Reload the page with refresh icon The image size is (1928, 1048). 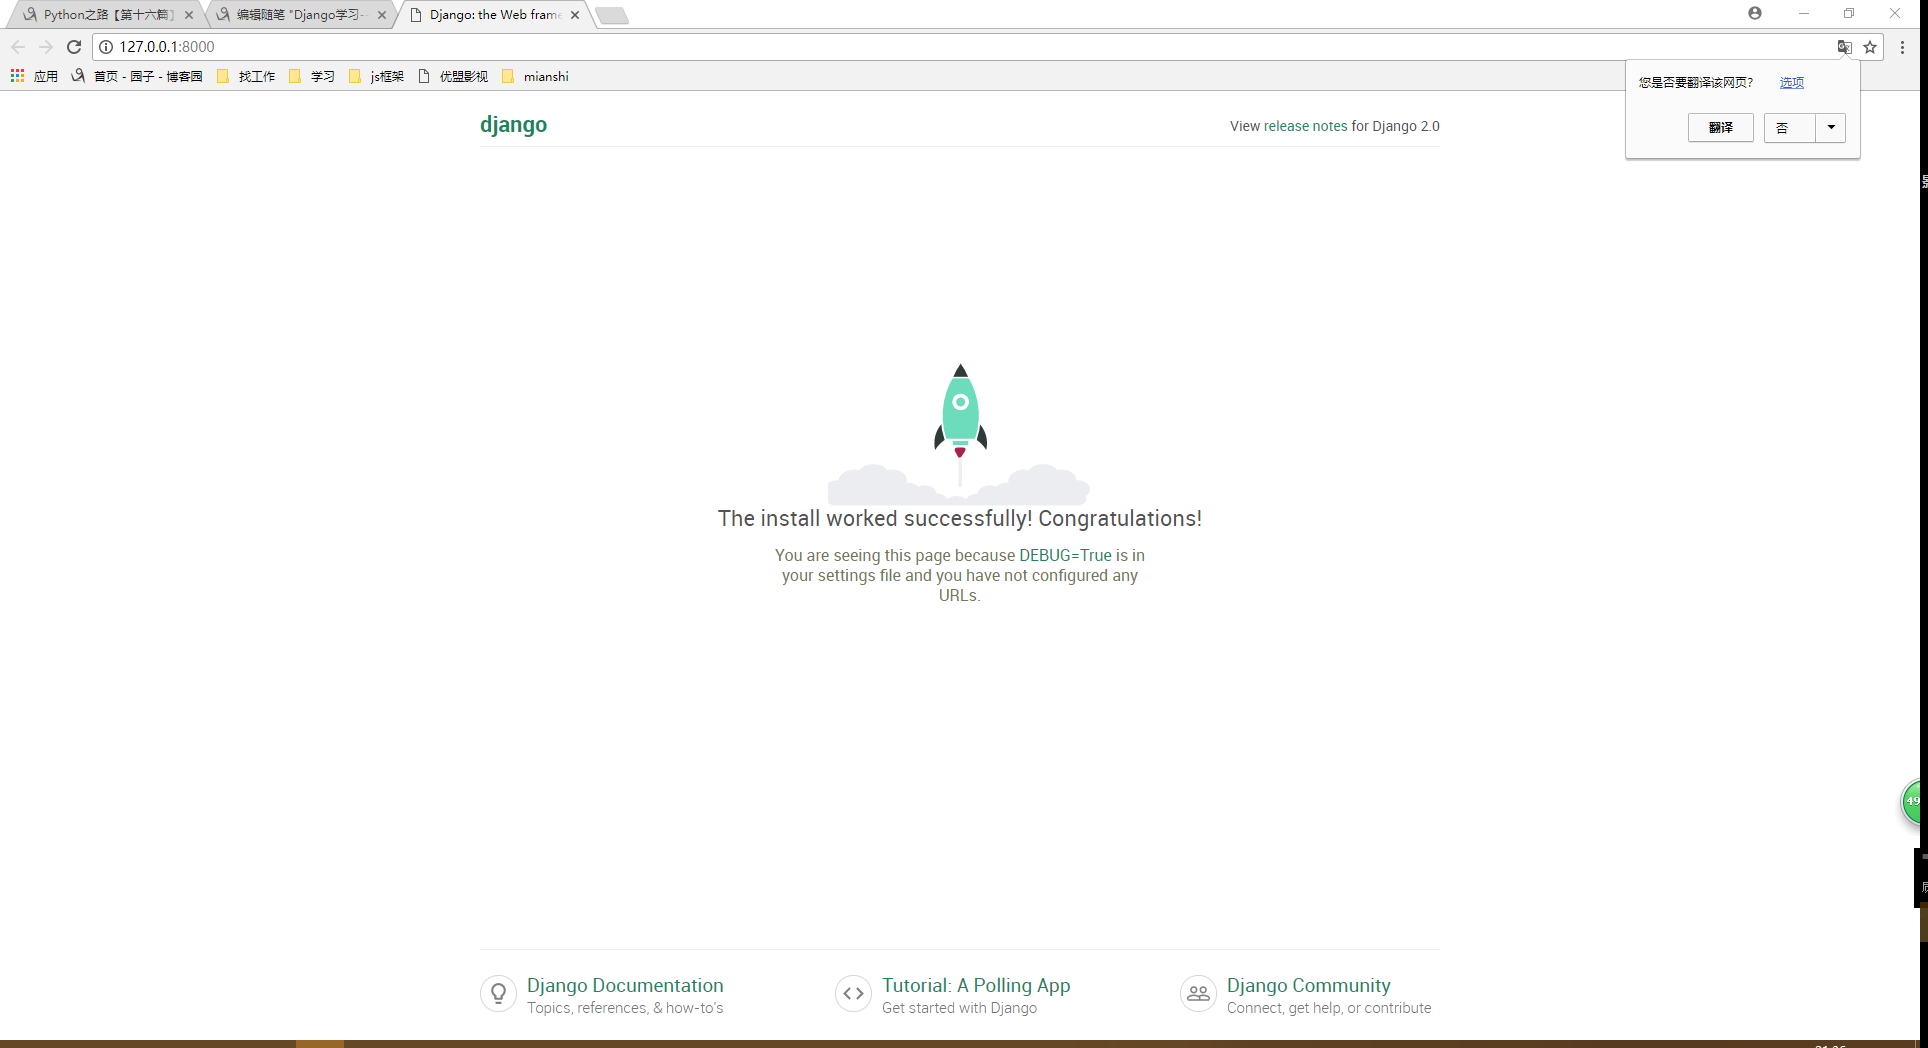(74, 47)
